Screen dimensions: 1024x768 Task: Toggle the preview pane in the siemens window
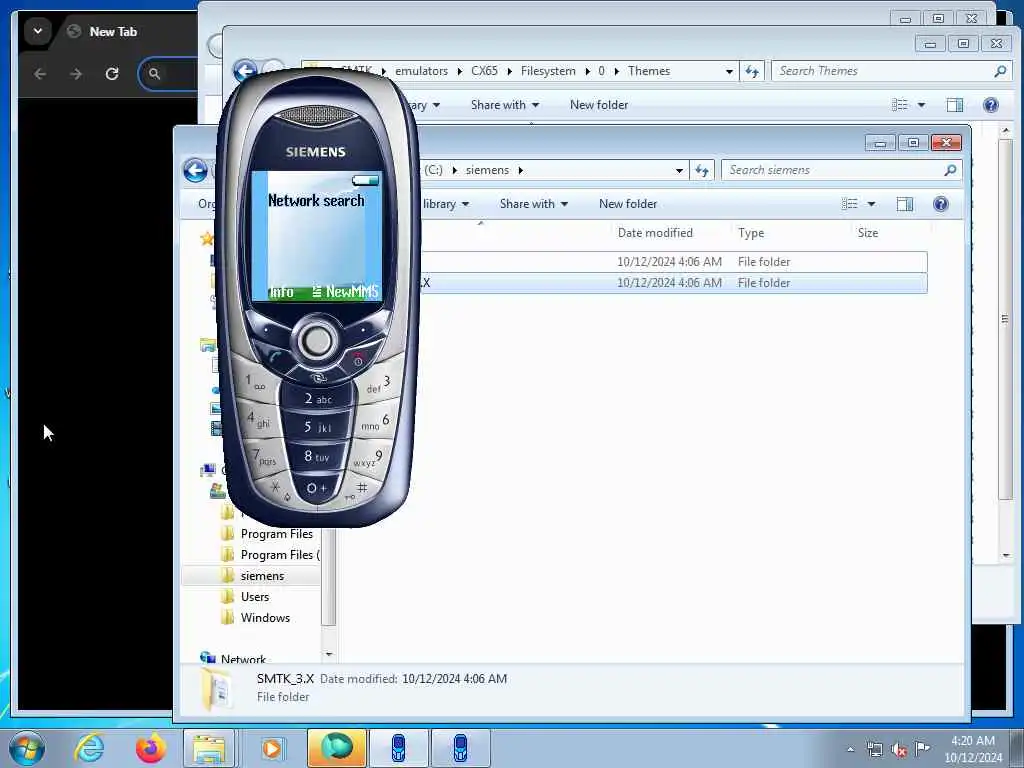[x=904, y=204]
